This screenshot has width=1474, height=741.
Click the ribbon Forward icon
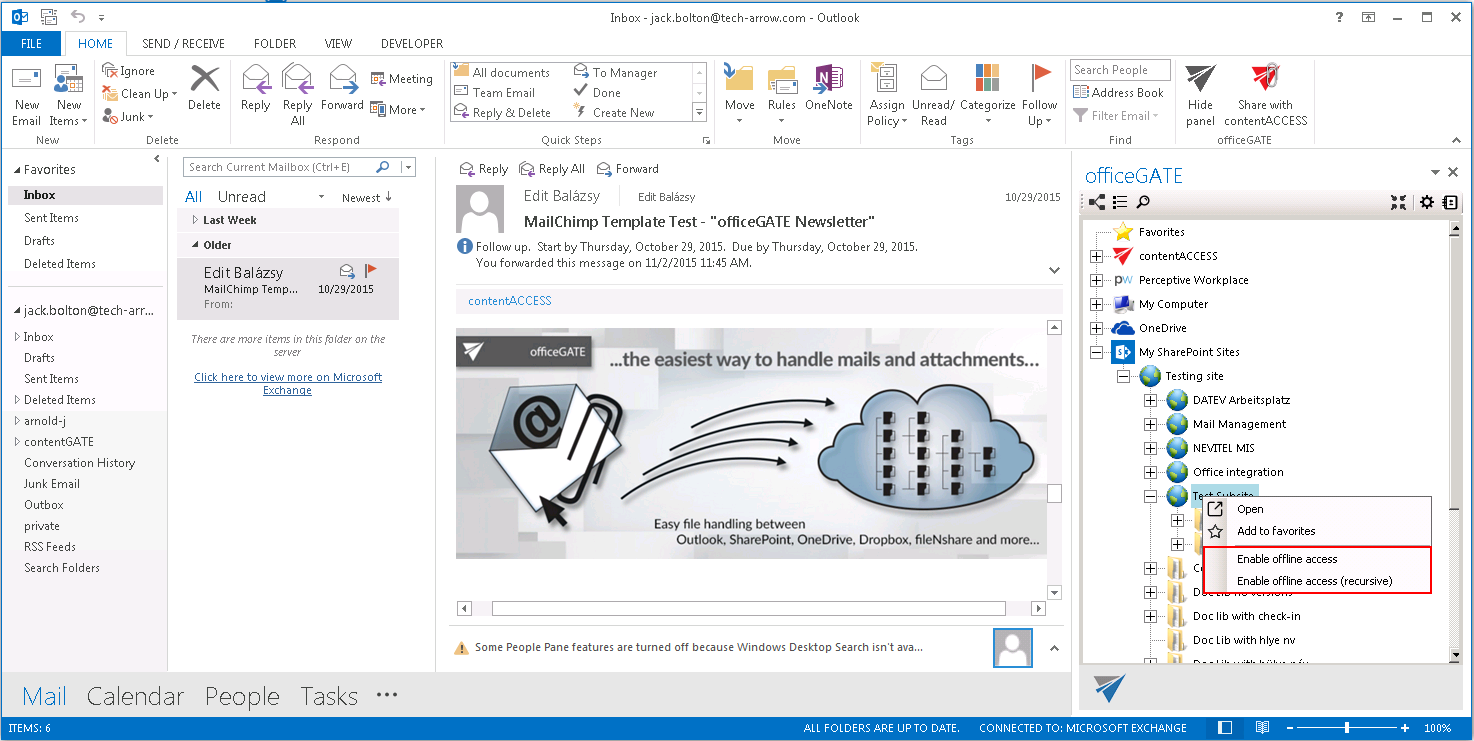(343, 79)
